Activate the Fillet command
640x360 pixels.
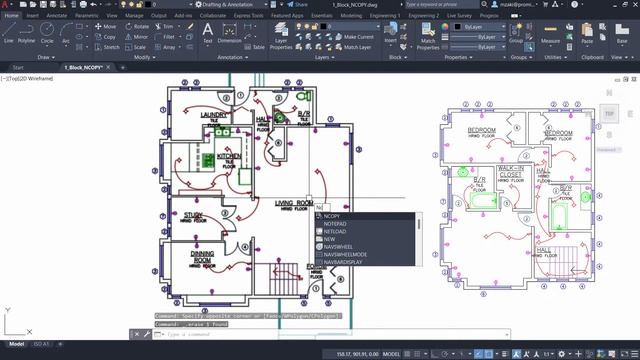[165, 37]
